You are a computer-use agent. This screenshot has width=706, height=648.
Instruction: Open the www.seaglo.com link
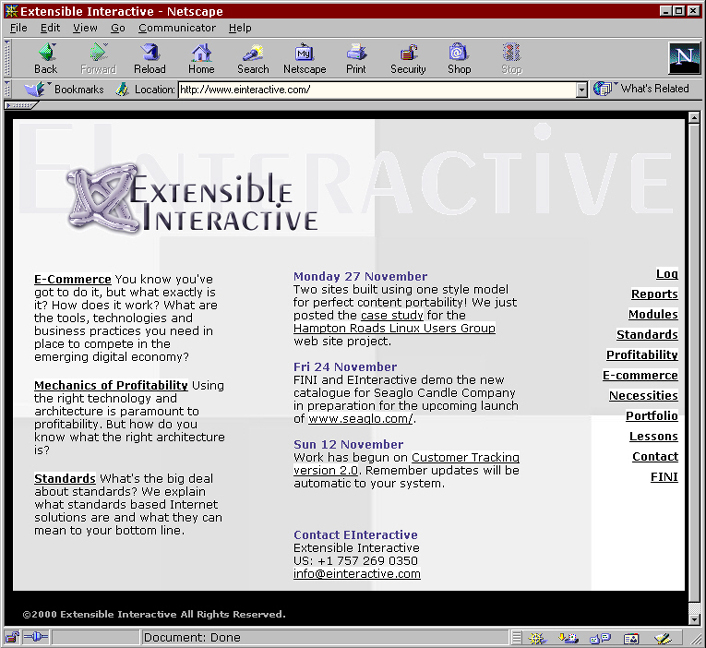click(360, 419)
